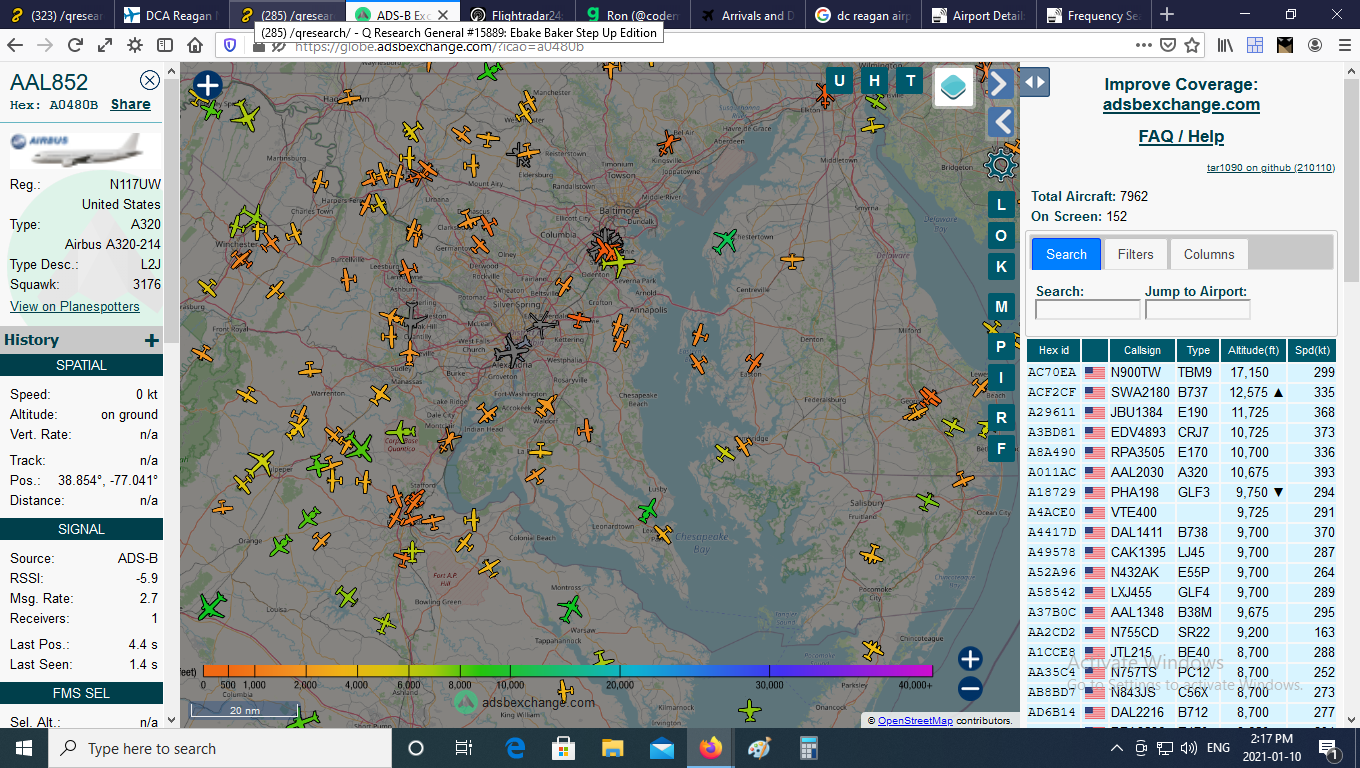Sort table by Type column

click(x=1198, y=350)
